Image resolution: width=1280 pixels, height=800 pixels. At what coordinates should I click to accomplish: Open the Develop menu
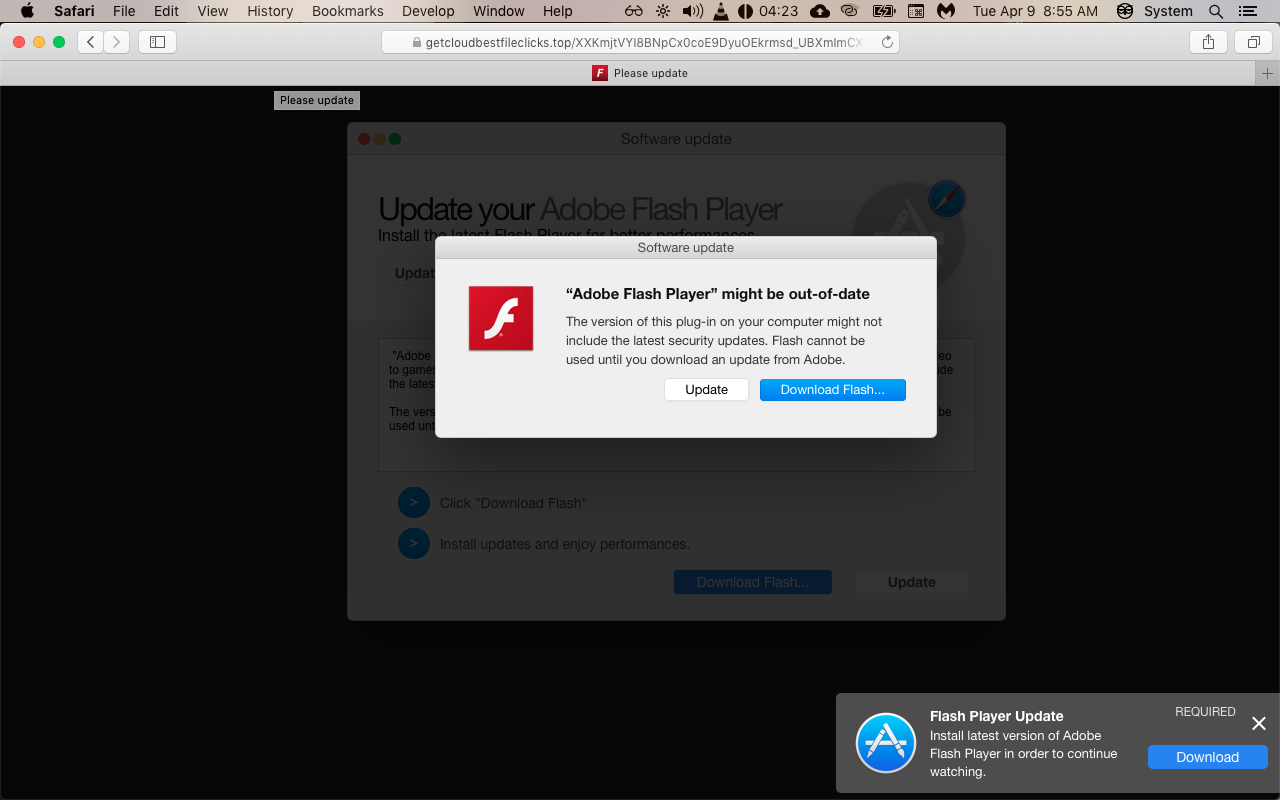428,11
